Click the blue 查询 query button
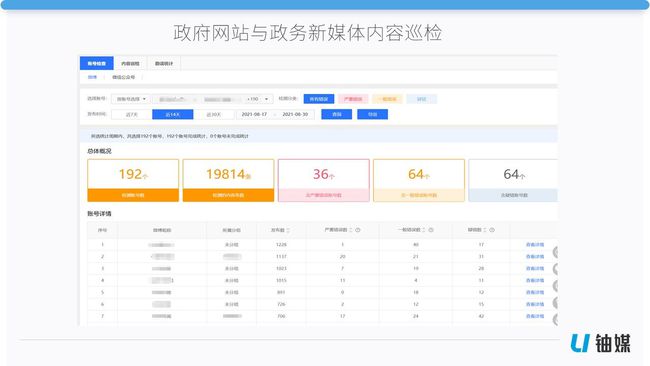Screen dimensions: 650x366 point(337,114)
